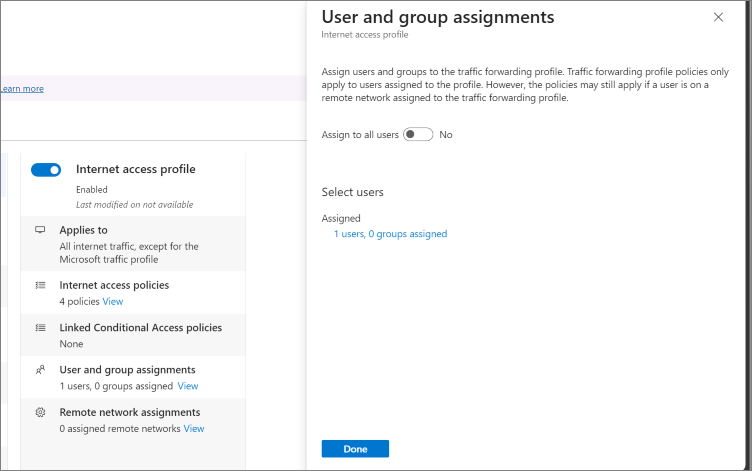752x471 pixels.
Task: Open the Learn more link
Action: [x=22, y=89]
